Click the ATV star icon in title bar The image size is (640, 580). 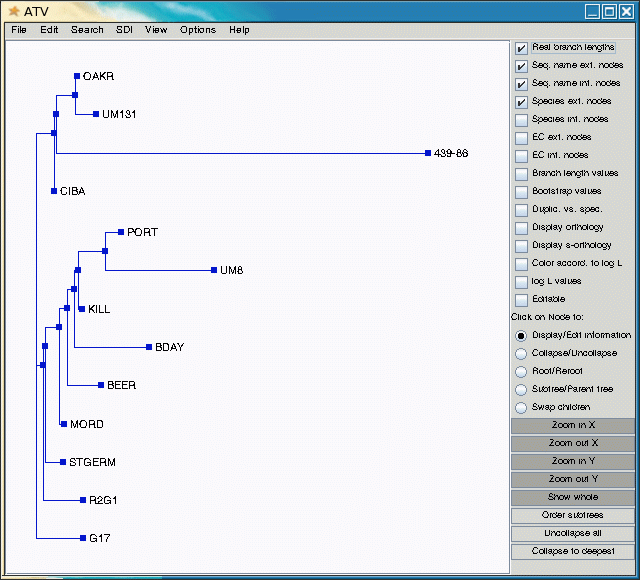13,11
